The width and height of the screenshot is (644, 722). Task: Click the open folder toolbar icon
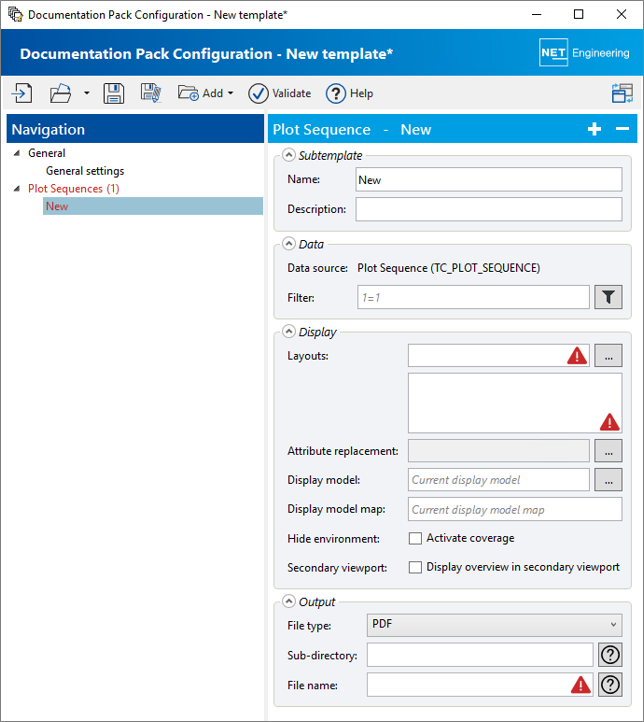[x=60, y=93]
